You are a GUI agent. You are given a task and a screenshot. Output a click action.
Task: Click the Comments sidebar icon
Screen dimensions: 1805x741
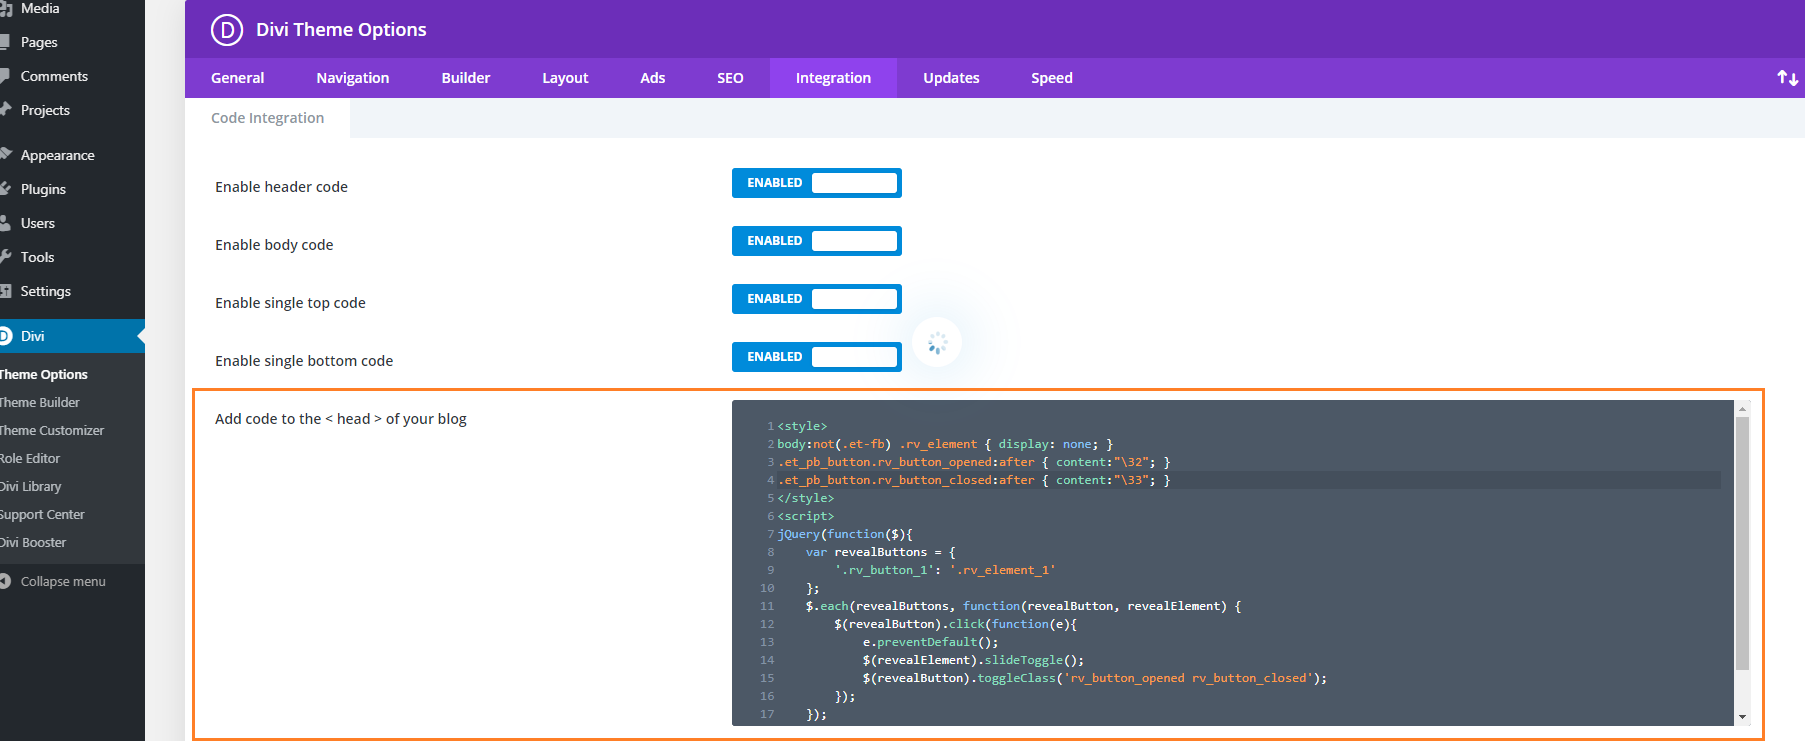(x=5, y=76)
